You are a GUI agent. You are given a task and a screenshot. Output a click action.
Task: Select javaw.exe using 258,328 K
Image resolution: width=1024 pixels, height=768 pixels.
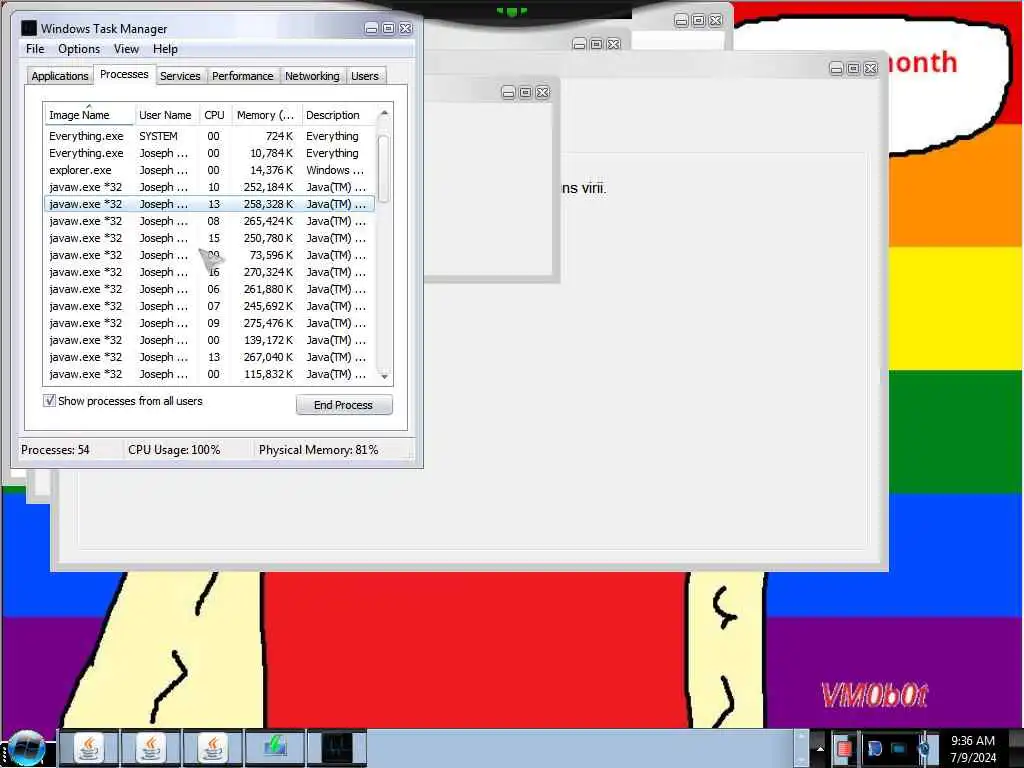[x=210, y=204]
